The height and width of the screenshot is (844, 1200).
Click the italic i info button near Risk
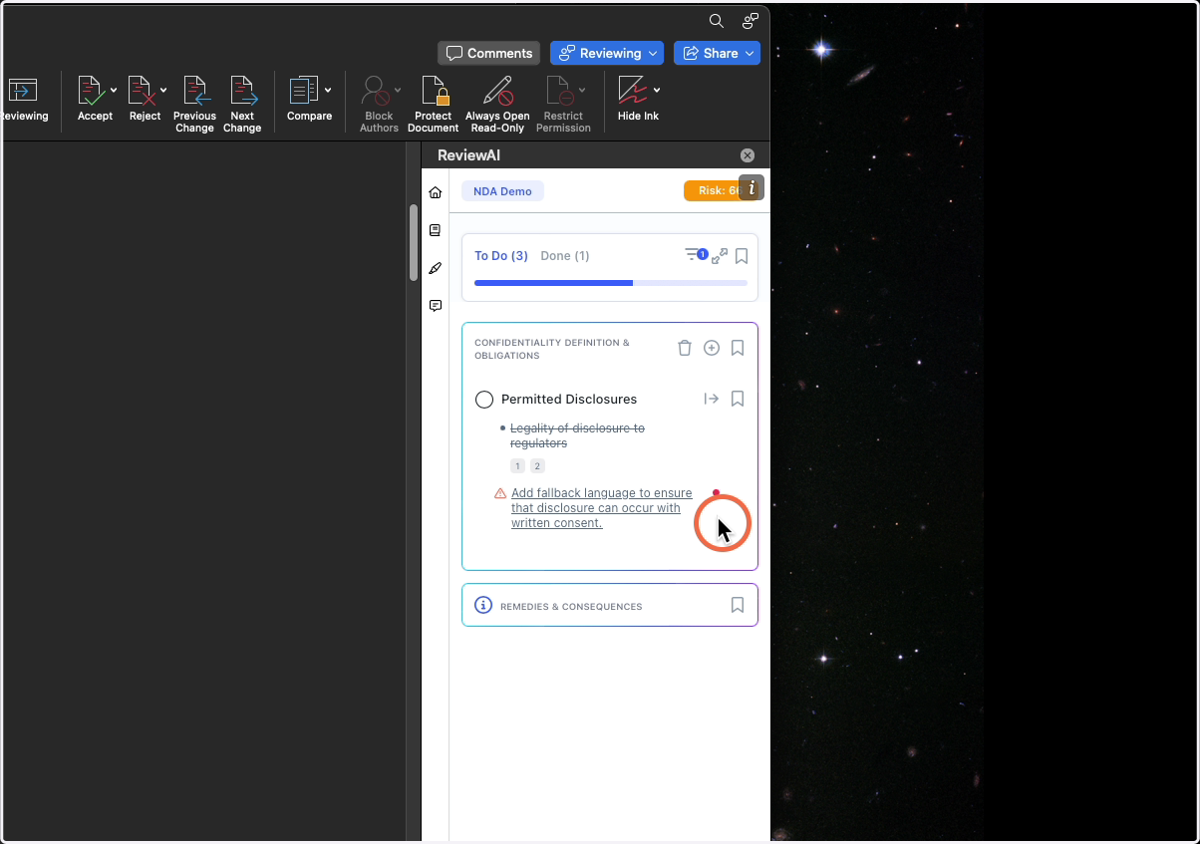point(751,188)
